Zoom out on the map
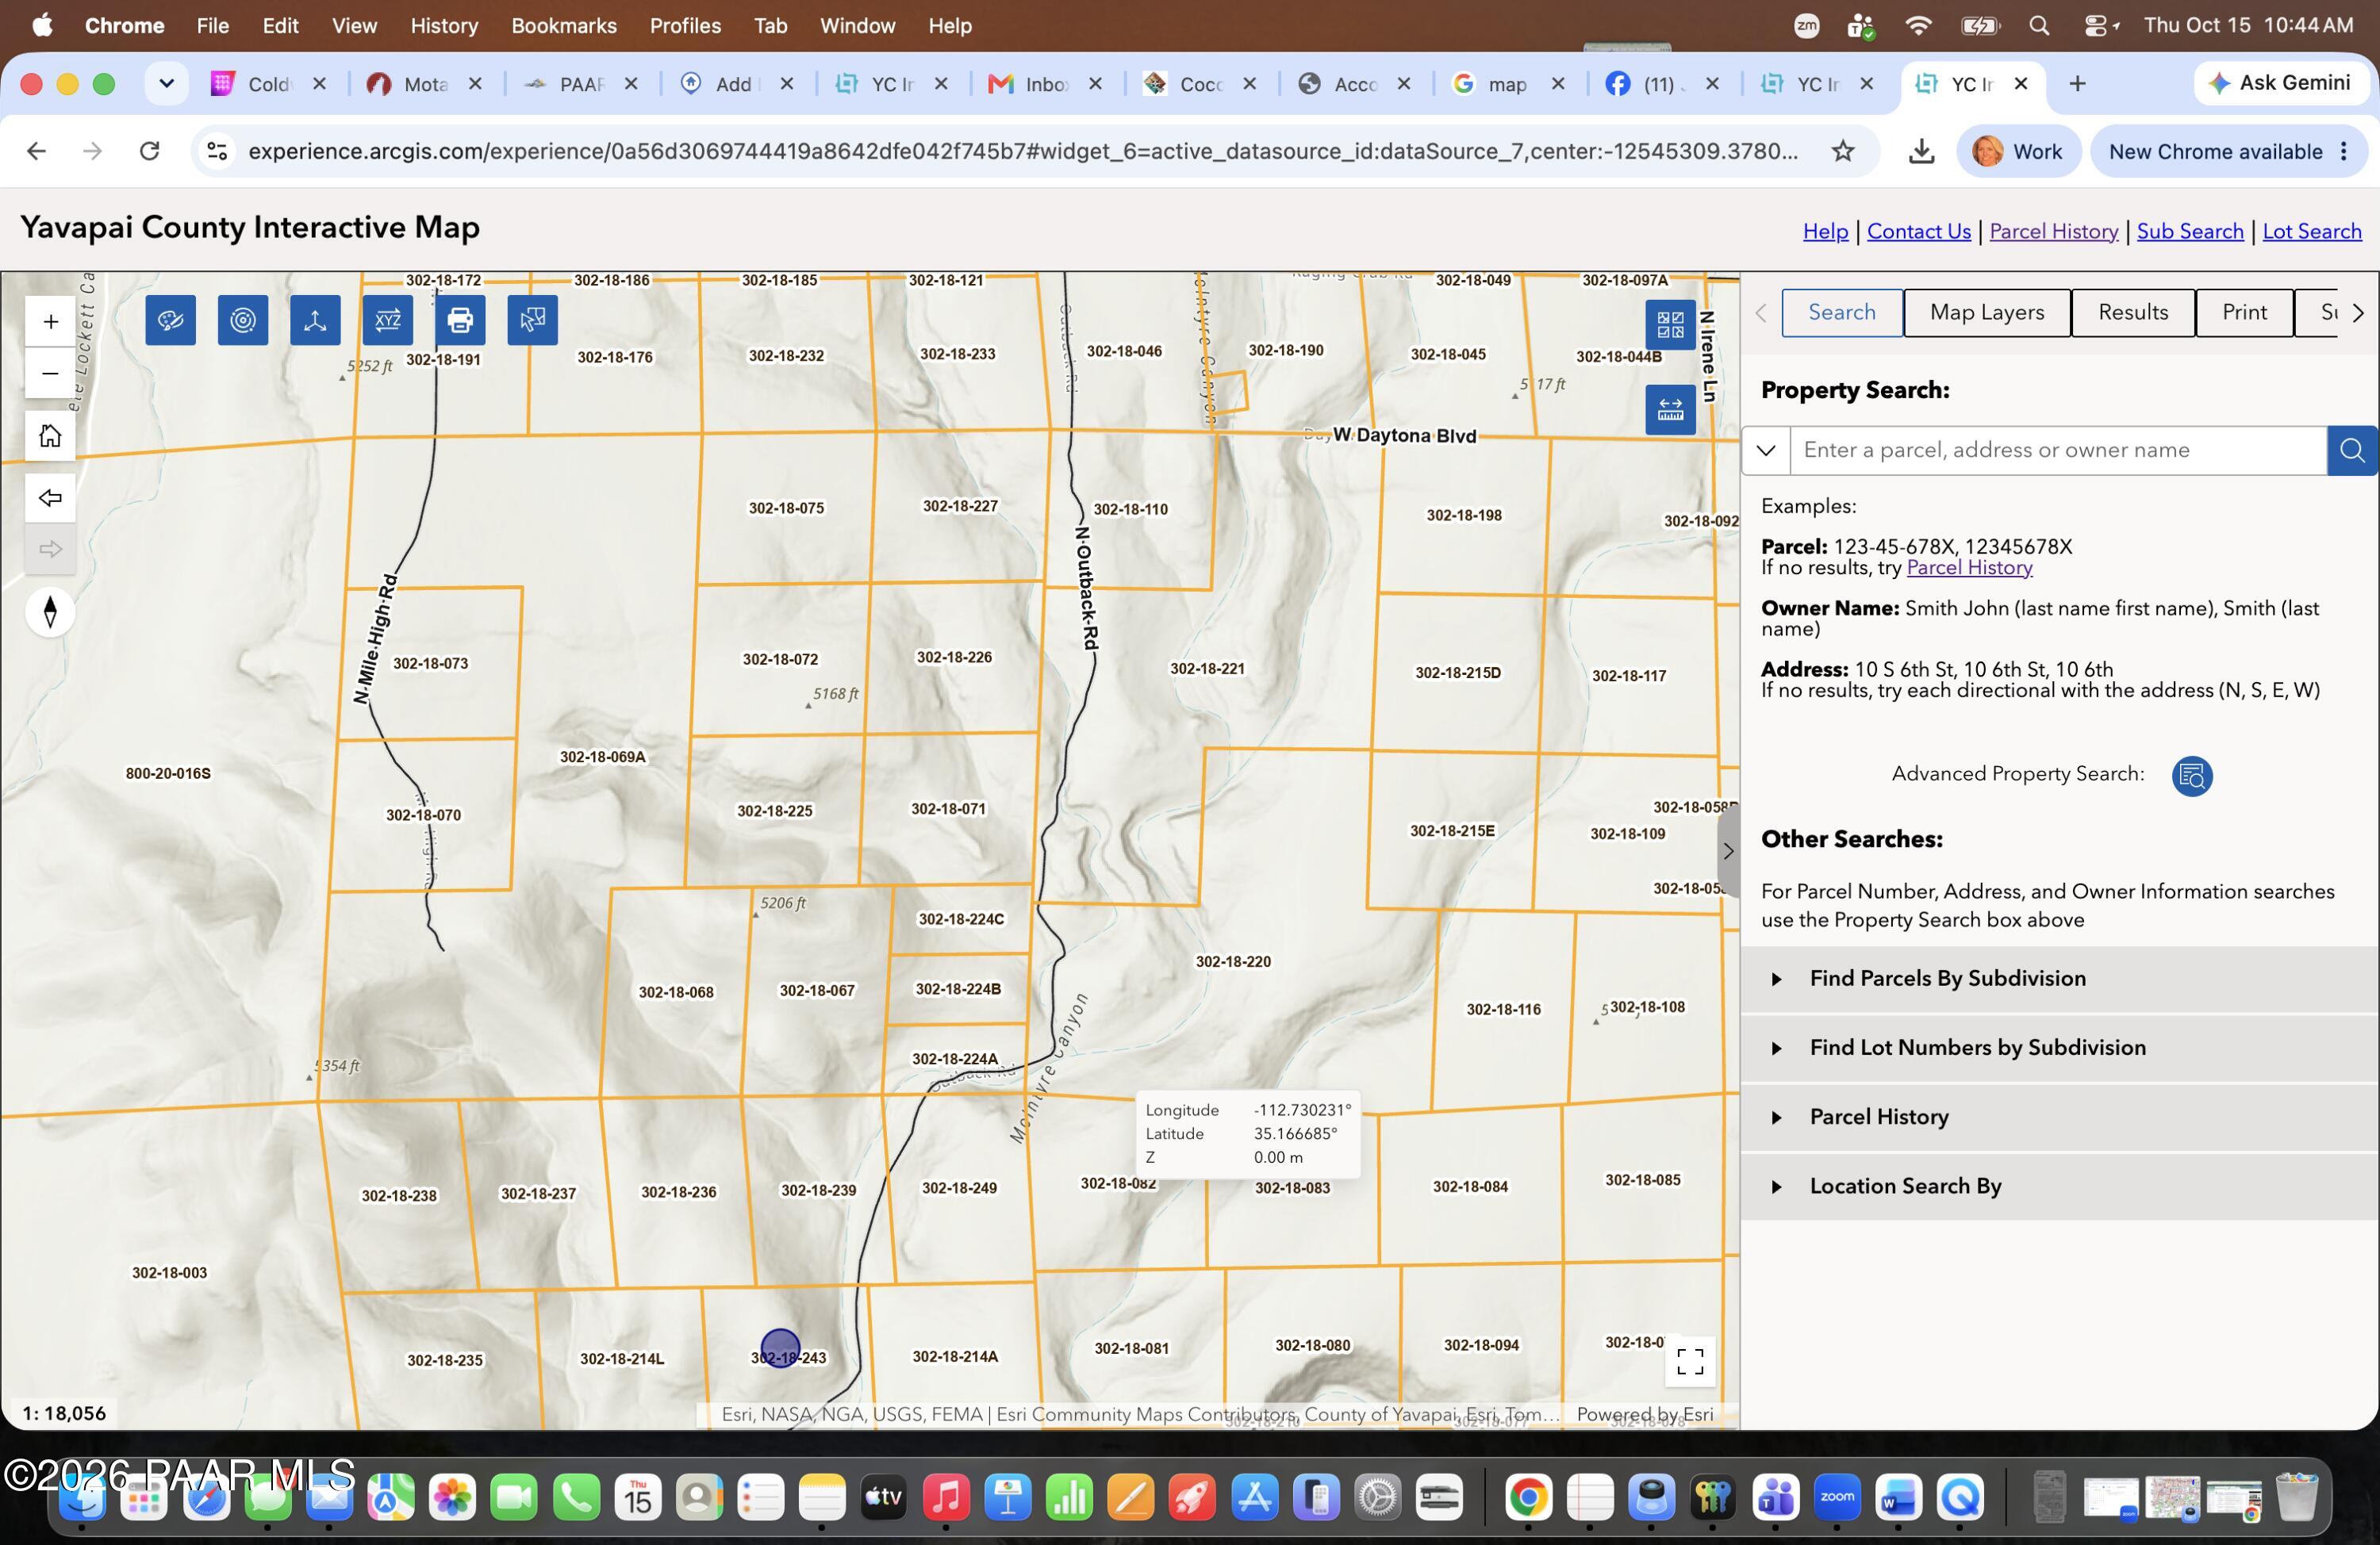This screenshot has width=2380, height=1545. coord(50,373)
